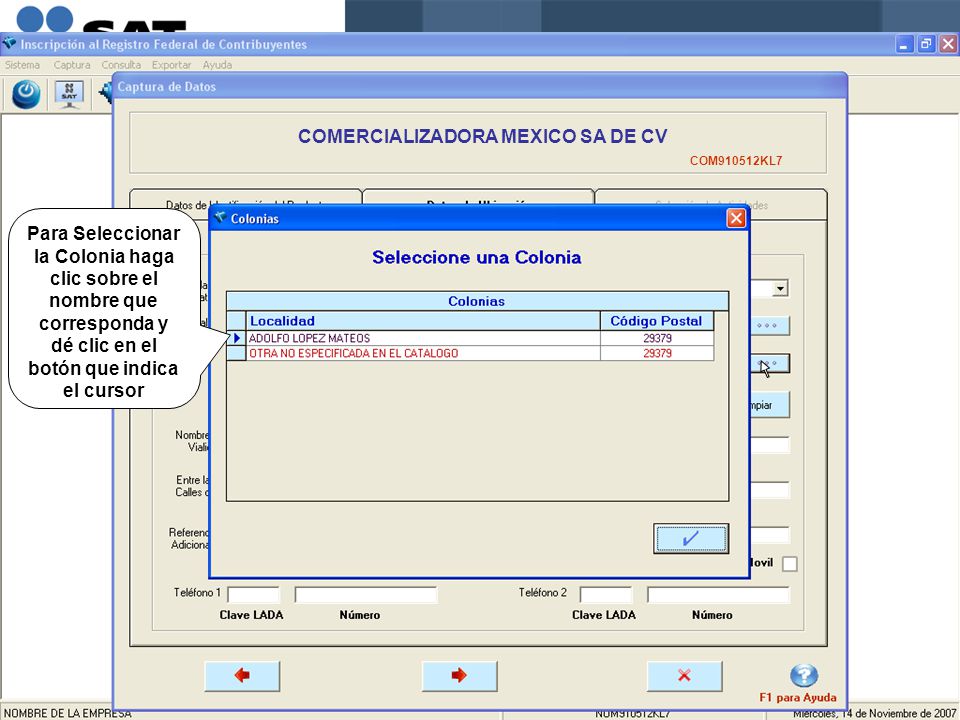Restore the Inscripción al Registro window

click(926, 44)
